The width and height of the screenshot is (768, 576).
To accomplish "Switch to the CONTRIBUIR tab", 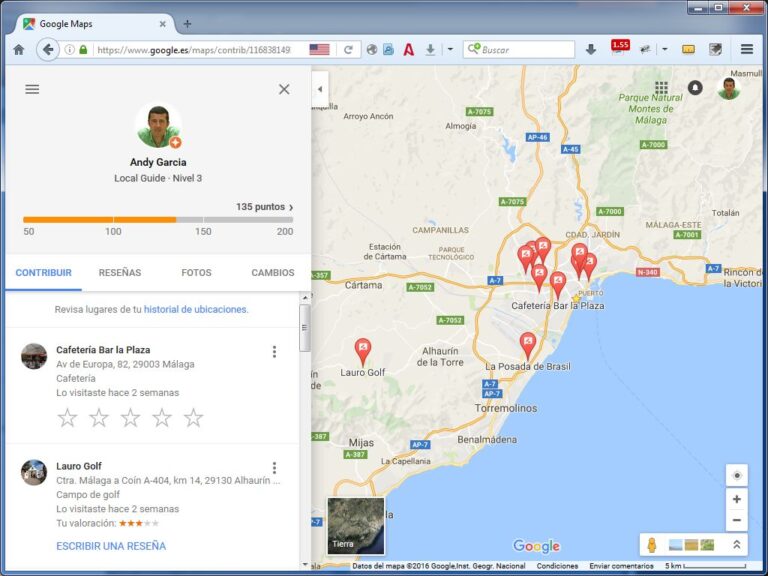I will (x=44, y=273).
